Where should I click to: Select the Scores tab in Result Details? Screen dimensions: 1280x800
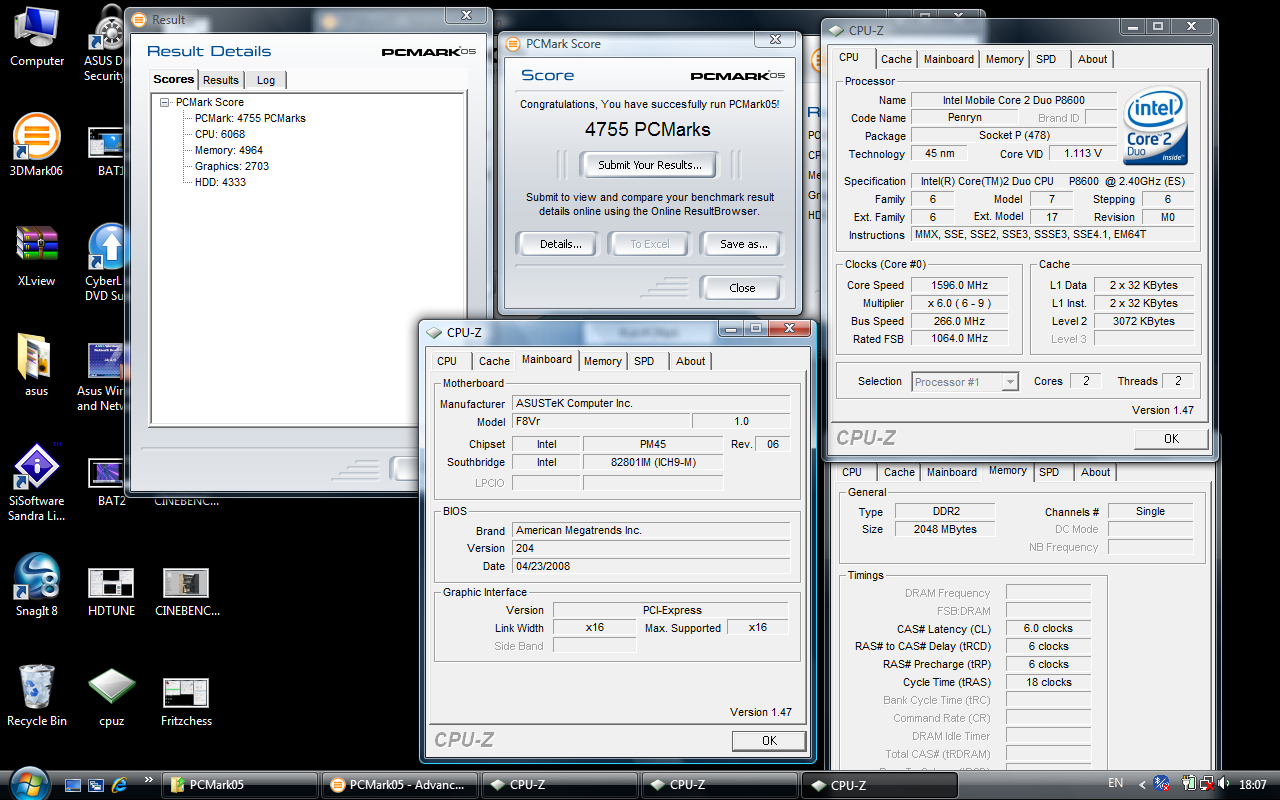click(x=174, y=79)
